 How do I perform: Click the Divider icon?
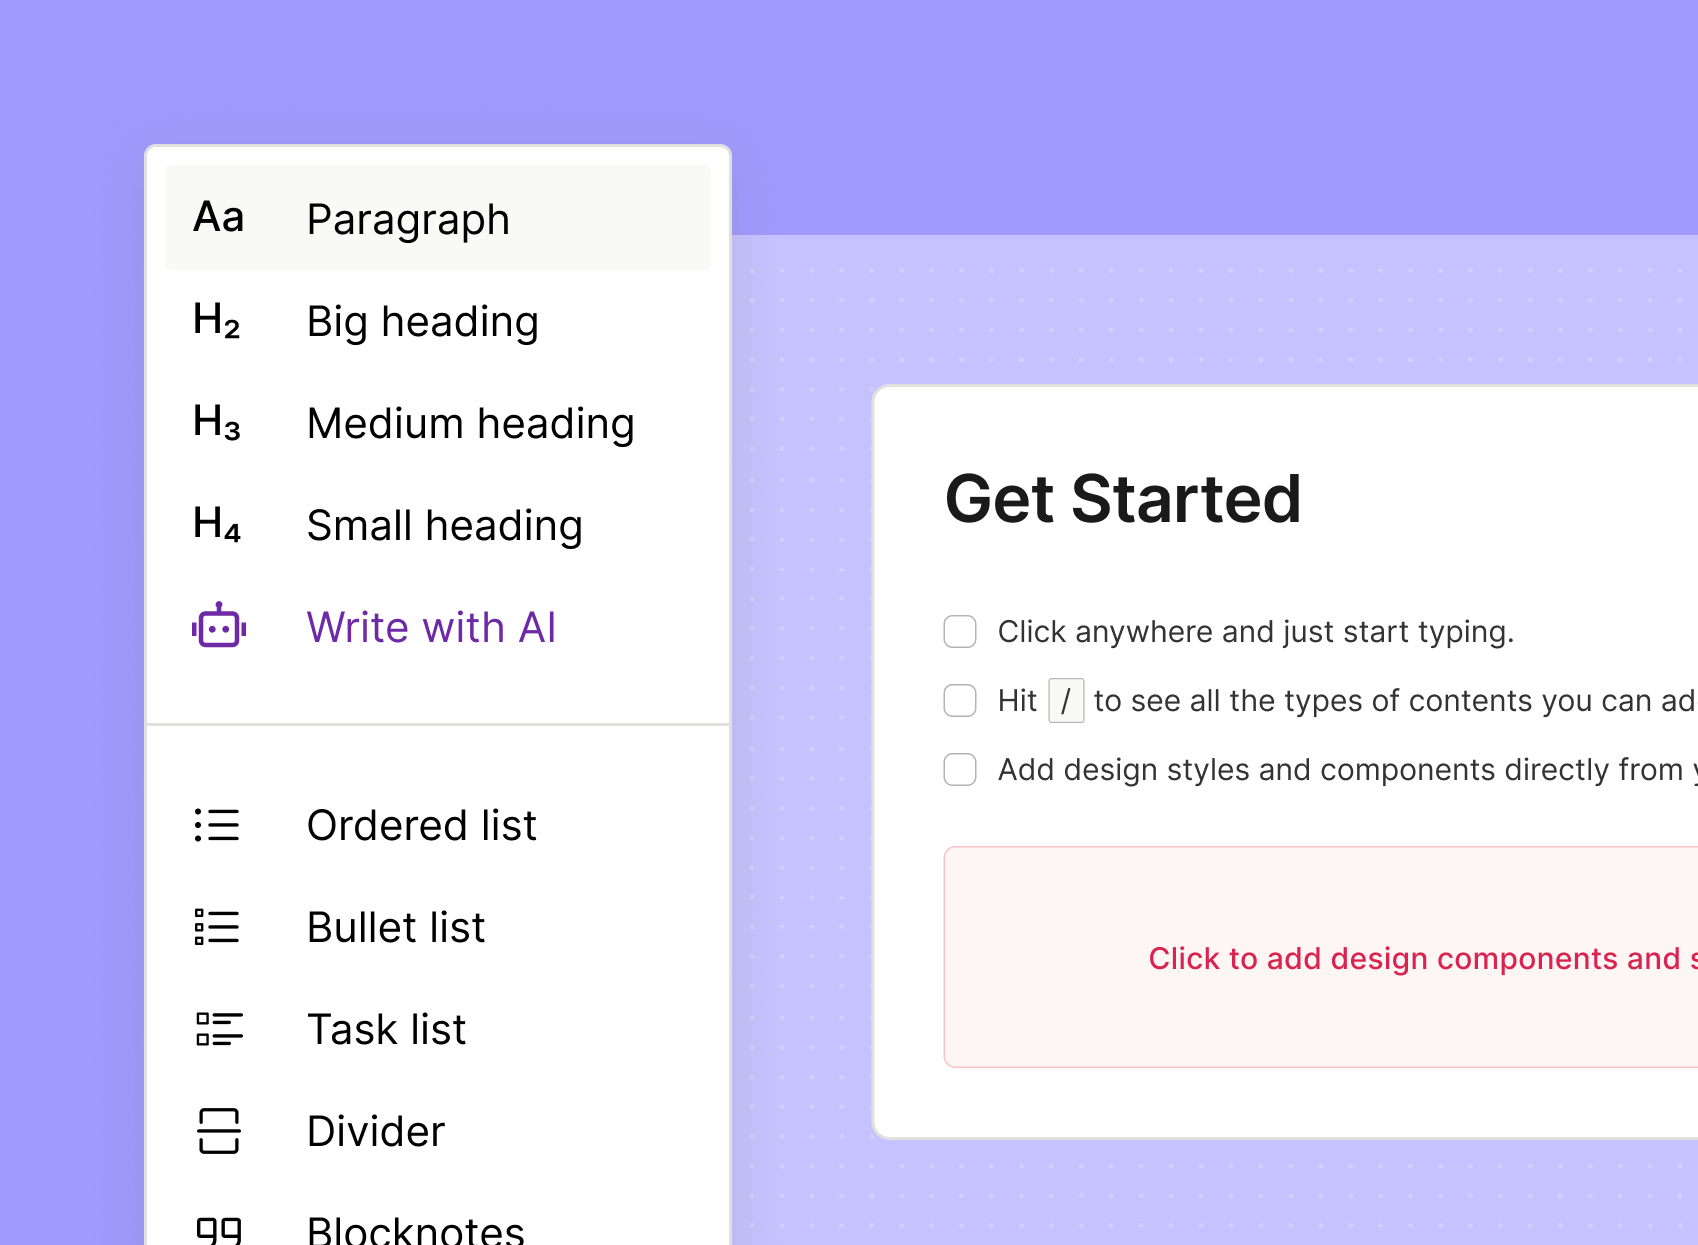click(216, 1131)
